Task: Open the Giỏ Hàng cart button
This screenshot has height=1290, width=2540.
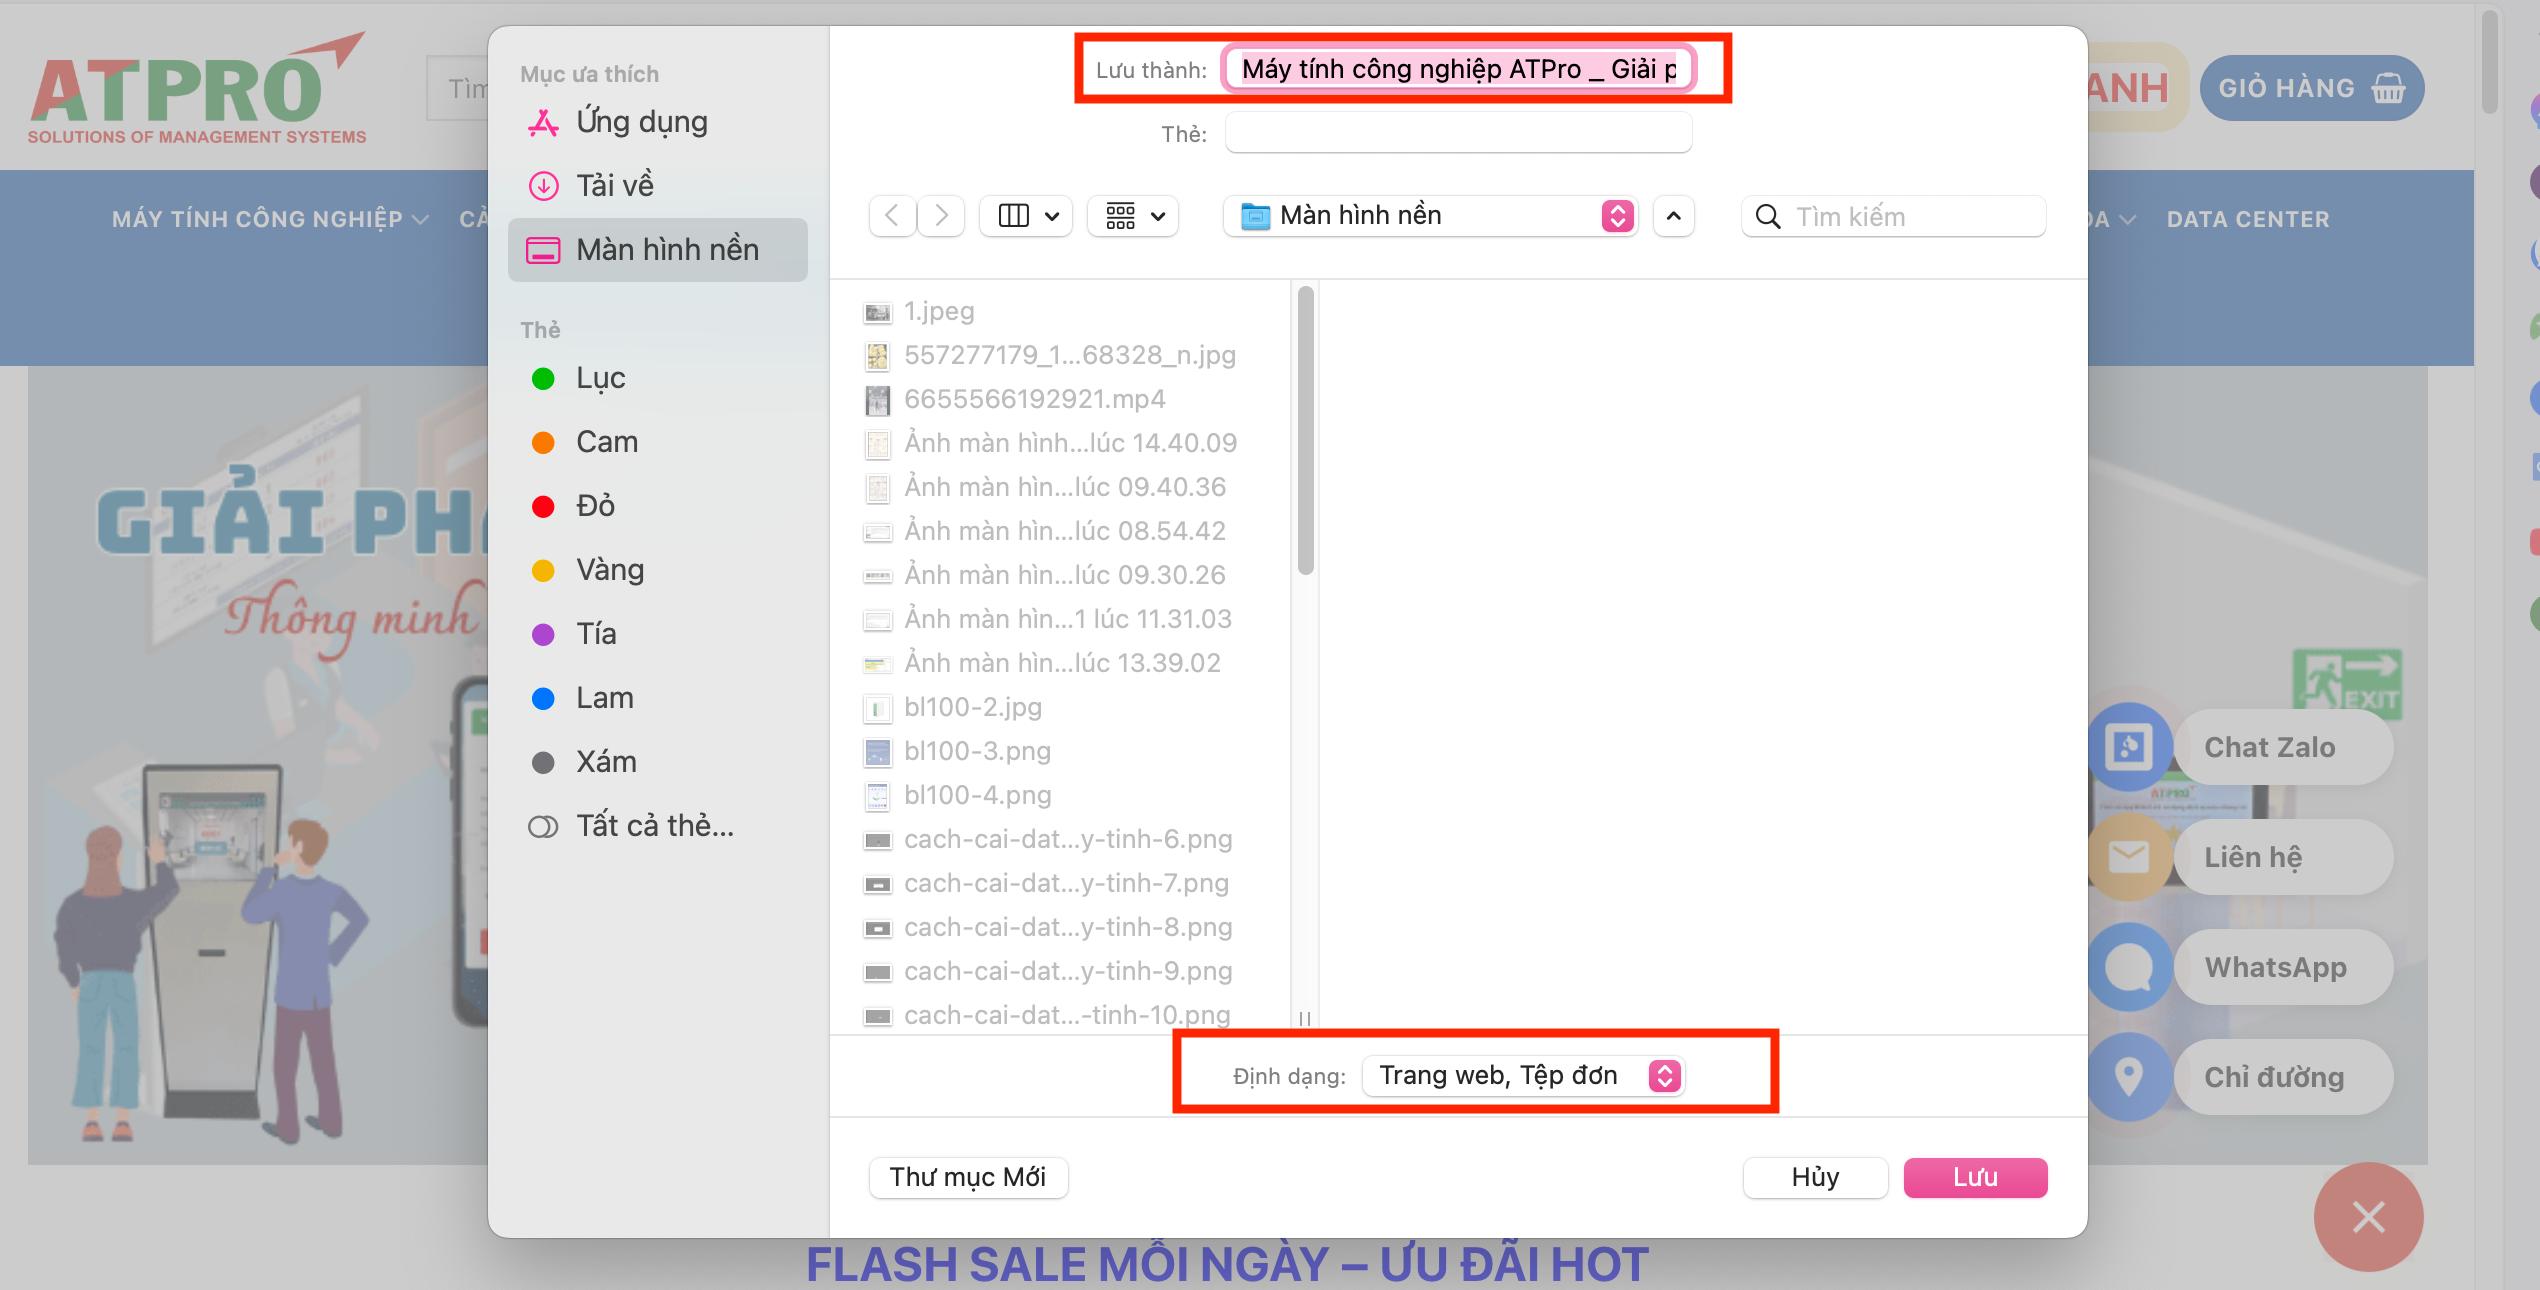Action: coord(2311,88)
